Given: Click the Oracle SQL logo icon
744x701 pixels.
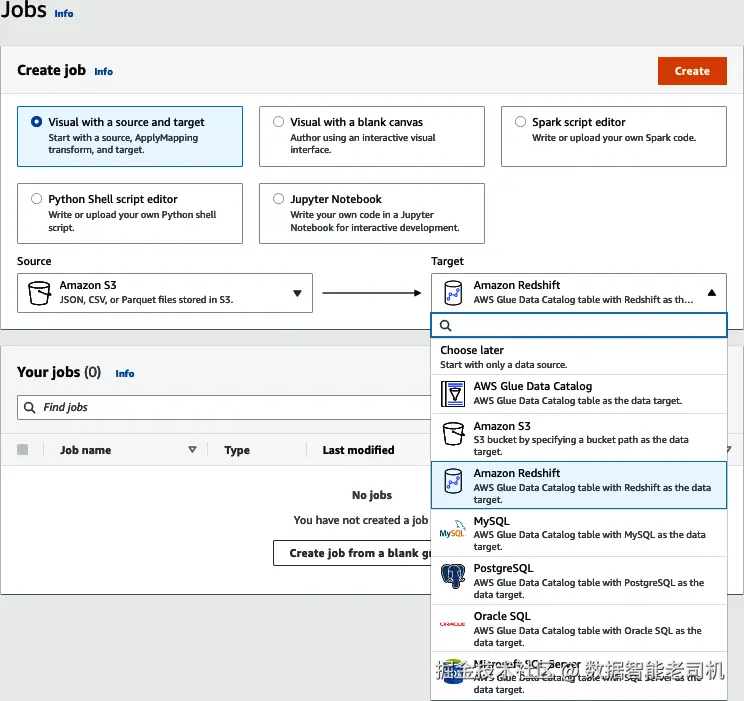Looking at the screenshot, I should click(x=453, y=624).
